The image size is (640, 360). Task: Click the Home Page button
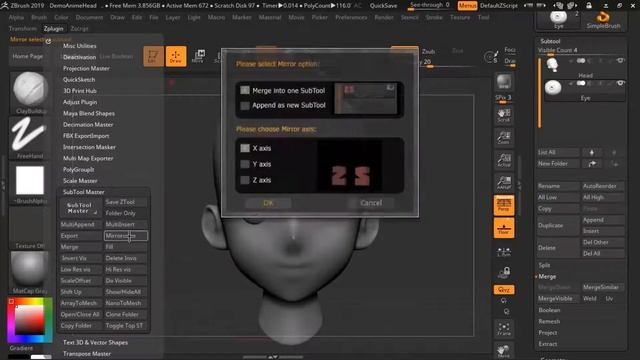click(x=28, y=56)
